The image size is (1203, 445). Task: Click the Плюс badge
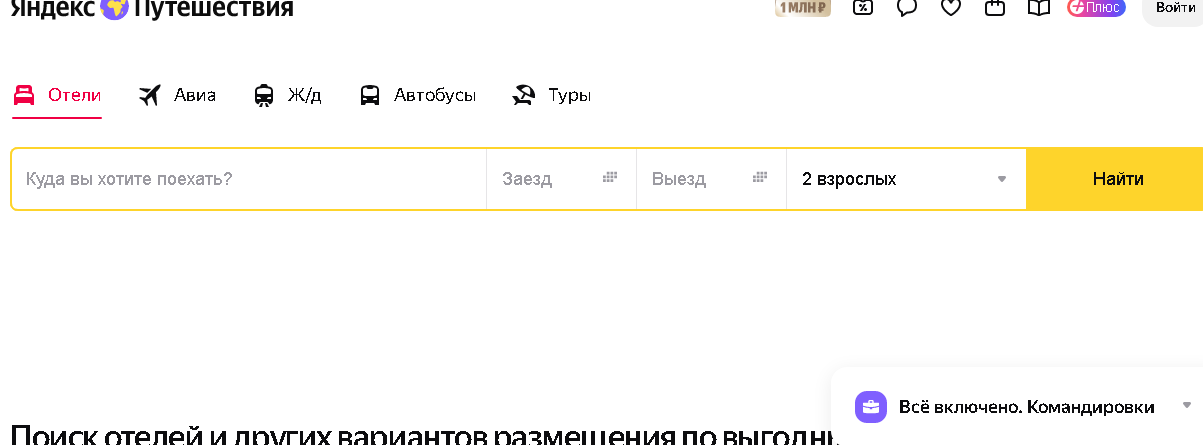1096,7
